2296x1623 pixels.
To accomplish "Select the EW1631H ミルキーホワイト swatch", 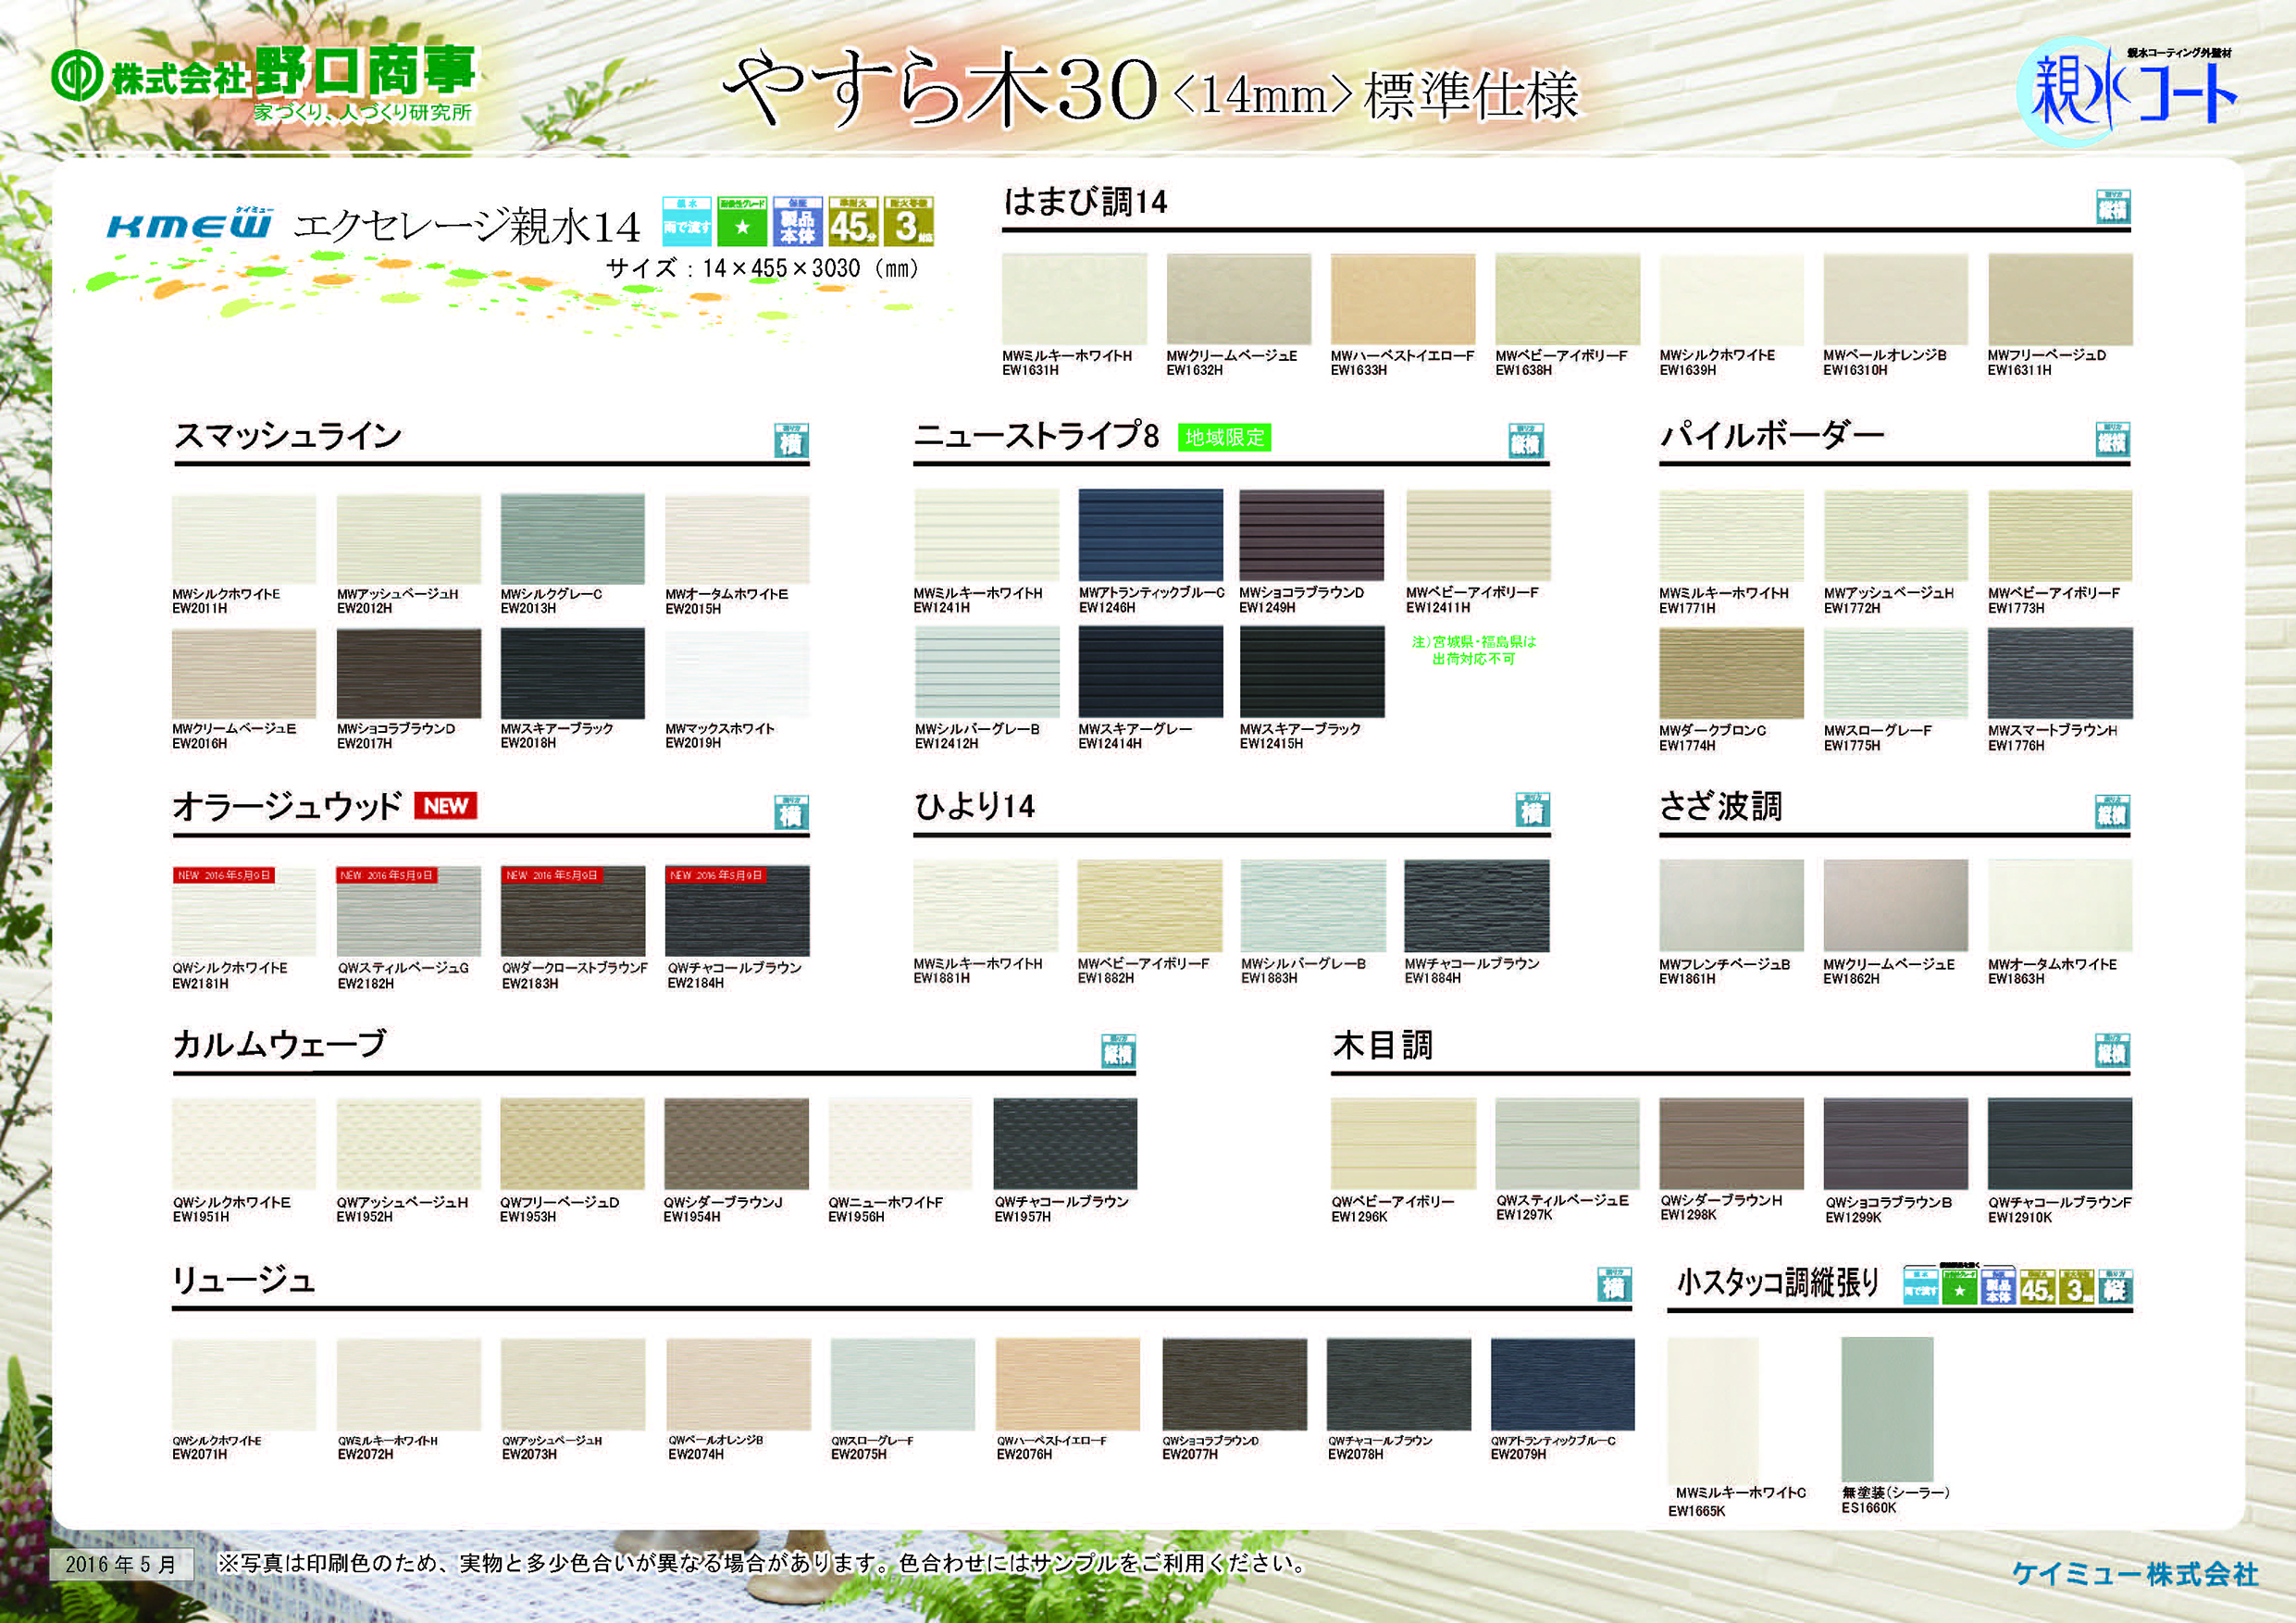I will click(1074, 299).
